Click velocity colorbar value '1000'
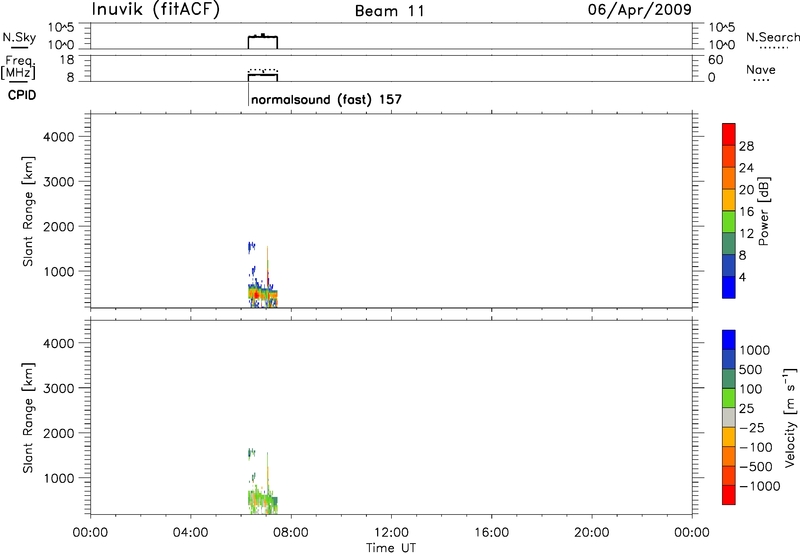This screenshot has height=554, width=800. [754, 350]
